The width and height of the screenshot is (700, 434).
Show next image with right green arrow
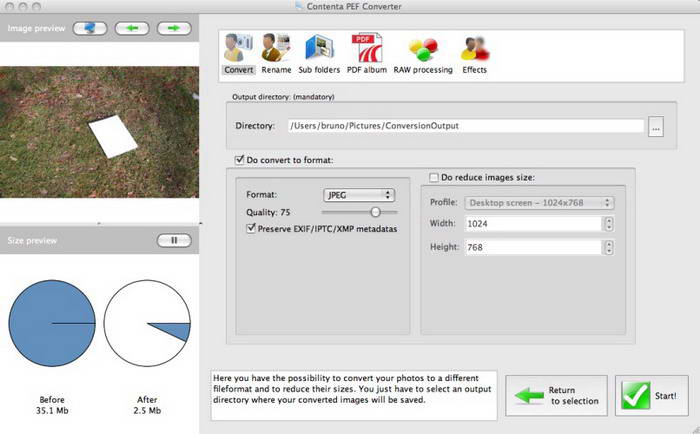click(174, 28)
